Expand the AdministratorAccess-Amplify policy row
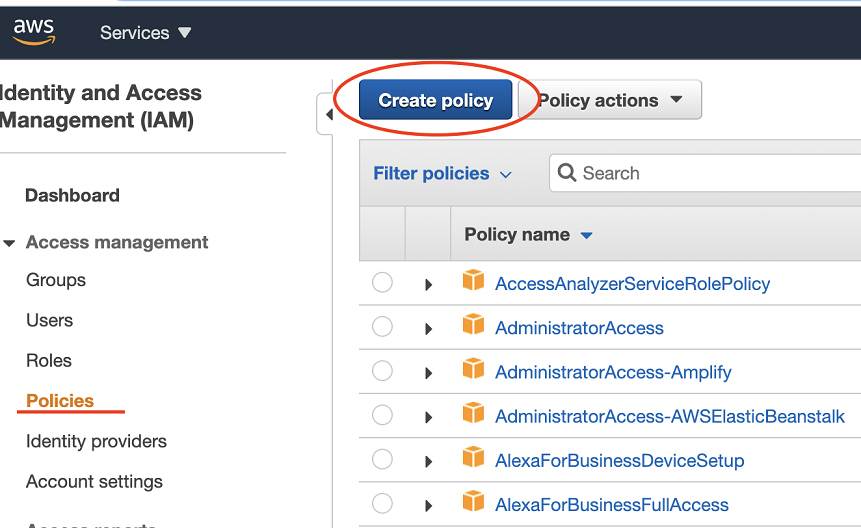The image size is (861, 528). pos(428,373)
